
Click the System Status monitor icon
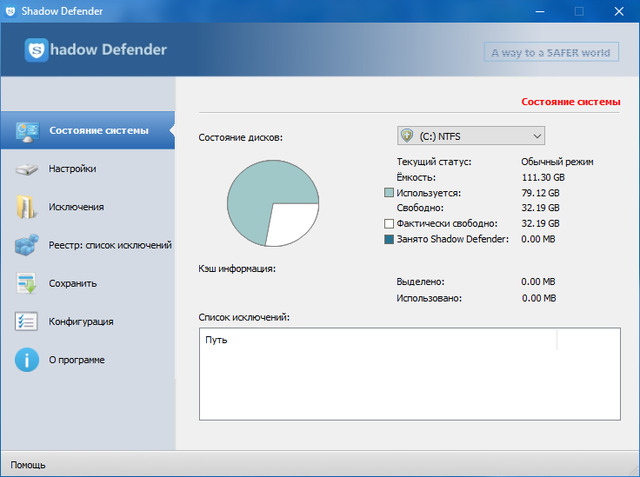tap(26, 131)
